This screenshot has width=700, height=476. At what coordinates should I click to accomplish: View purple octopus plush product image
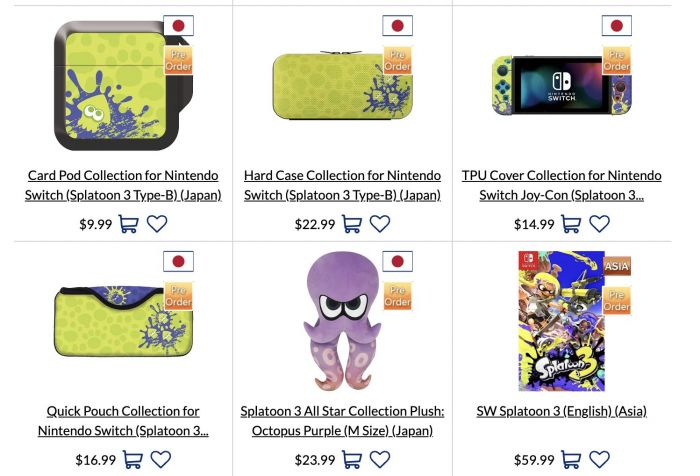click(342, 321)
